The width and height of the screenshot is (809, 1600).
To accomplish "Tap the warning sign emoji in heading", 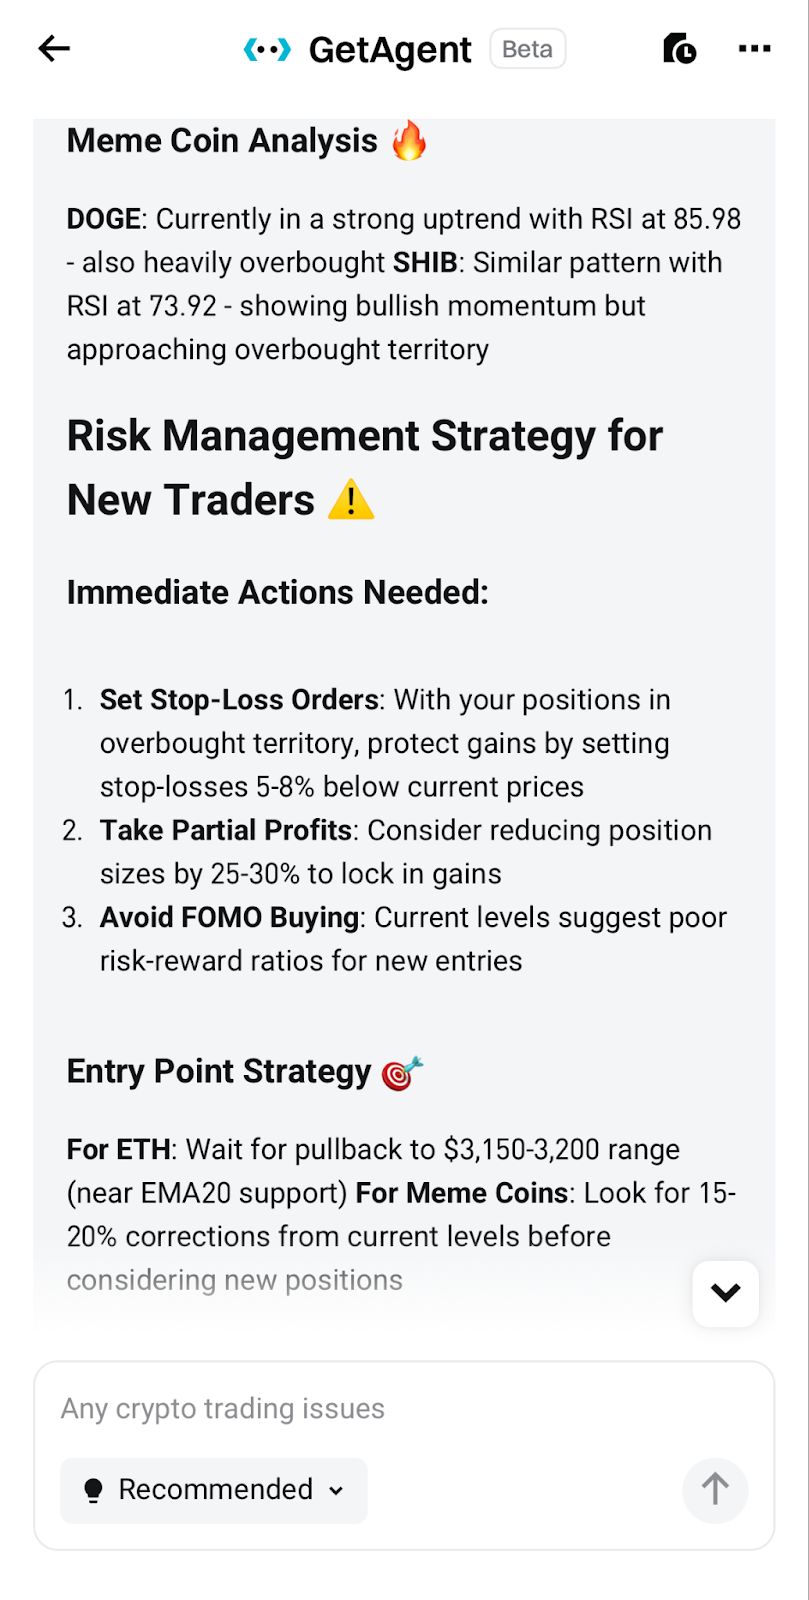I will [351, 499].
